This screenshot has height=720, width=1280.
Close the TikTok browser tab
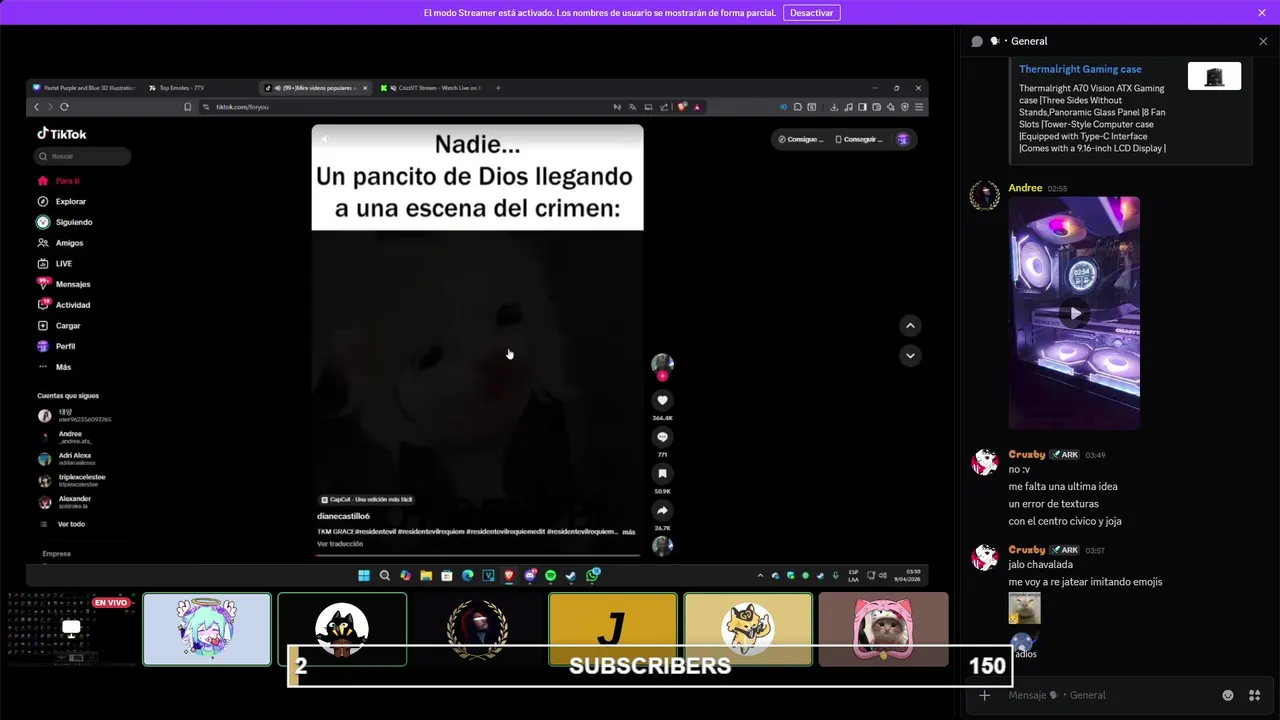point(365,88)
